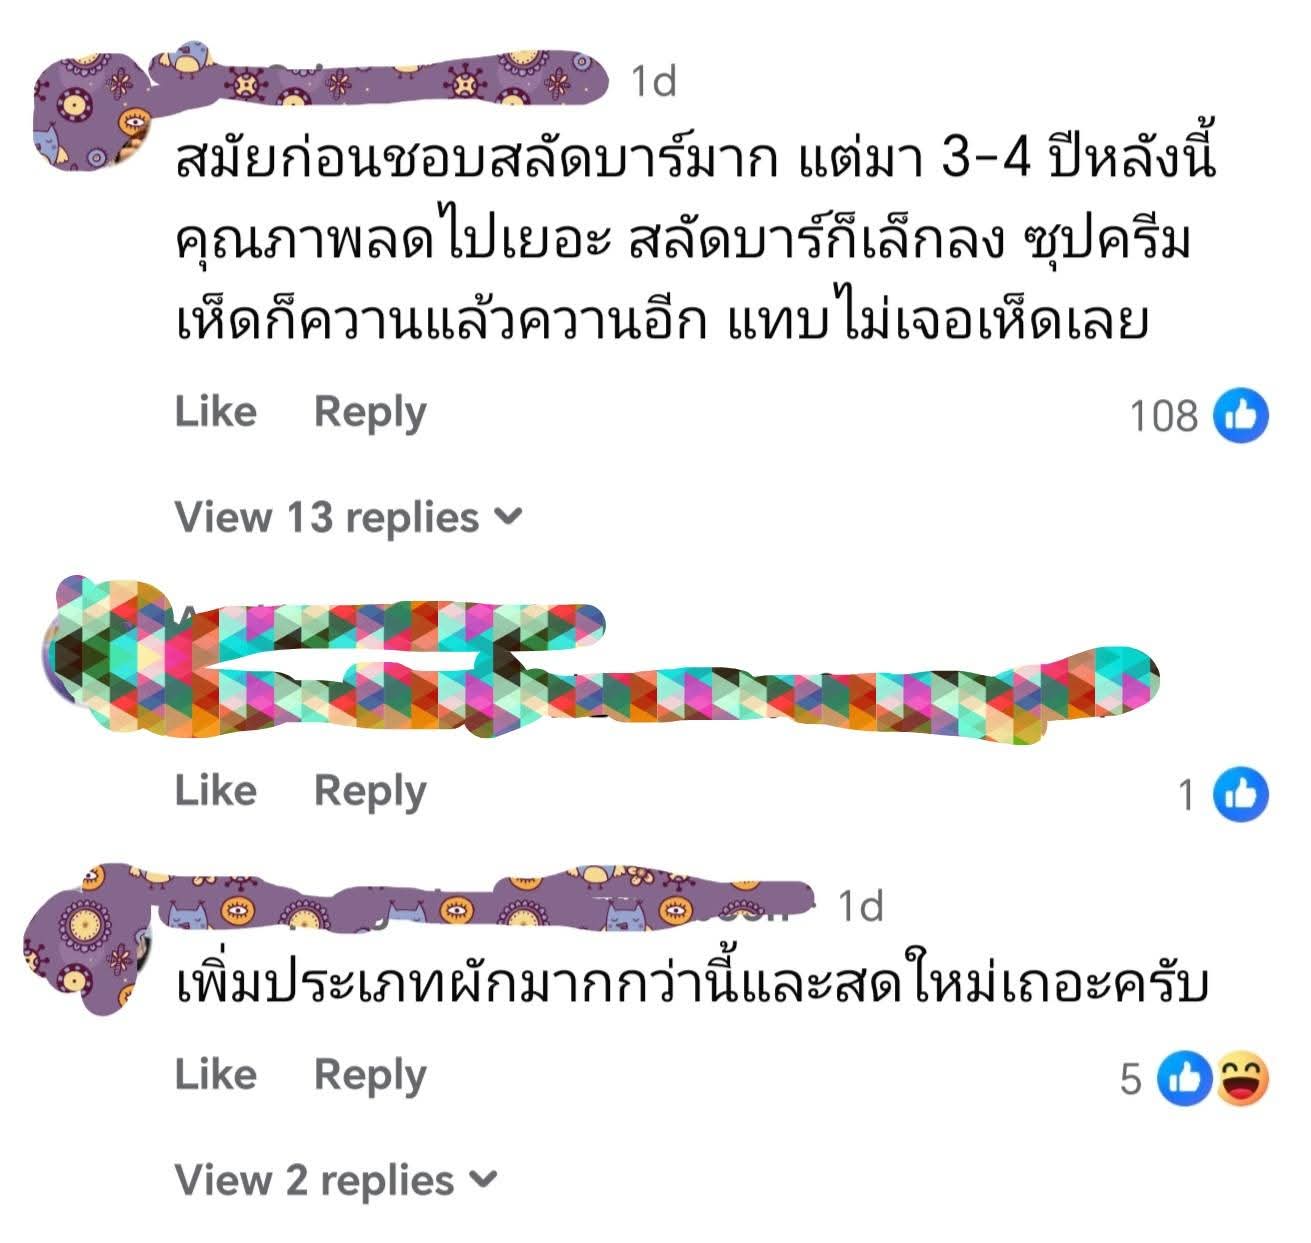Click the laughing face reaction emoji
The height and width of the screenshot is (1243, 1311).
[x=1242, y=1078]
